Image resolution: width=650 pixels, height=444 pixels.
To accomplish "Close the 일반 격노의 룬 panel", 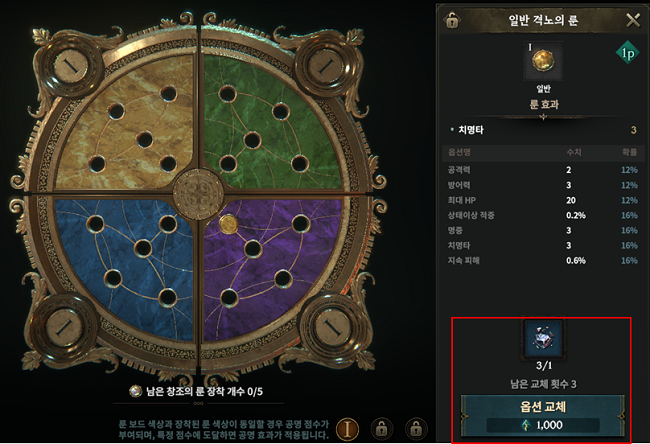I will click(633, 20).
